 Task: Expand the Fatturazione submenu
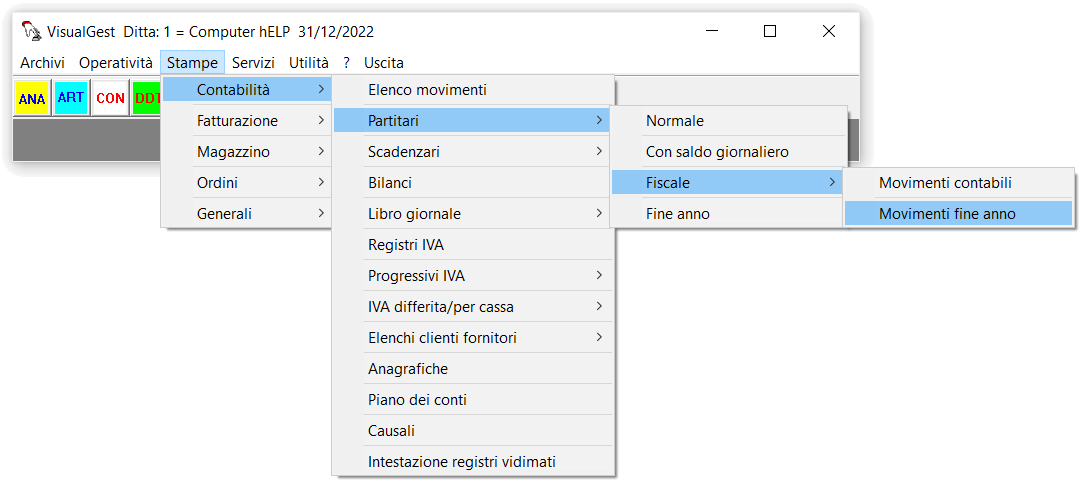246,121
